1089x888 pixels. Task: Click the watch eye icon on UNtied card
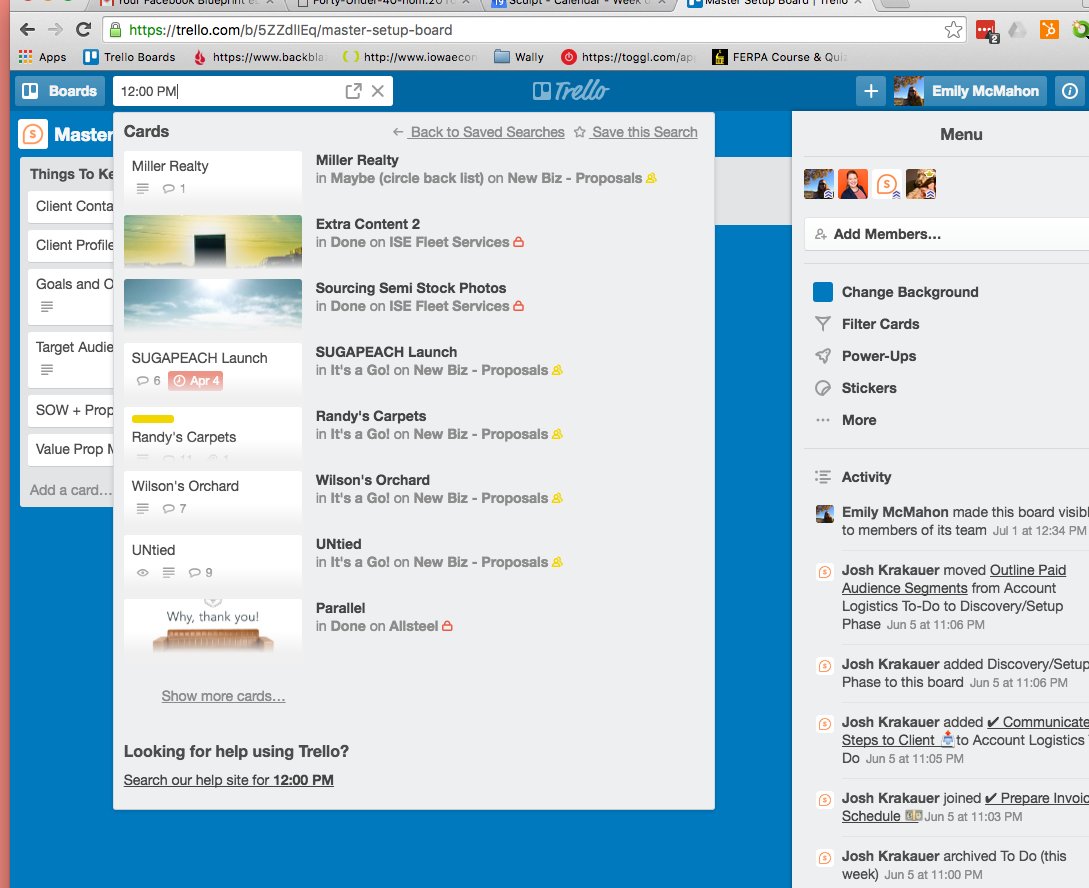[142, 573]
